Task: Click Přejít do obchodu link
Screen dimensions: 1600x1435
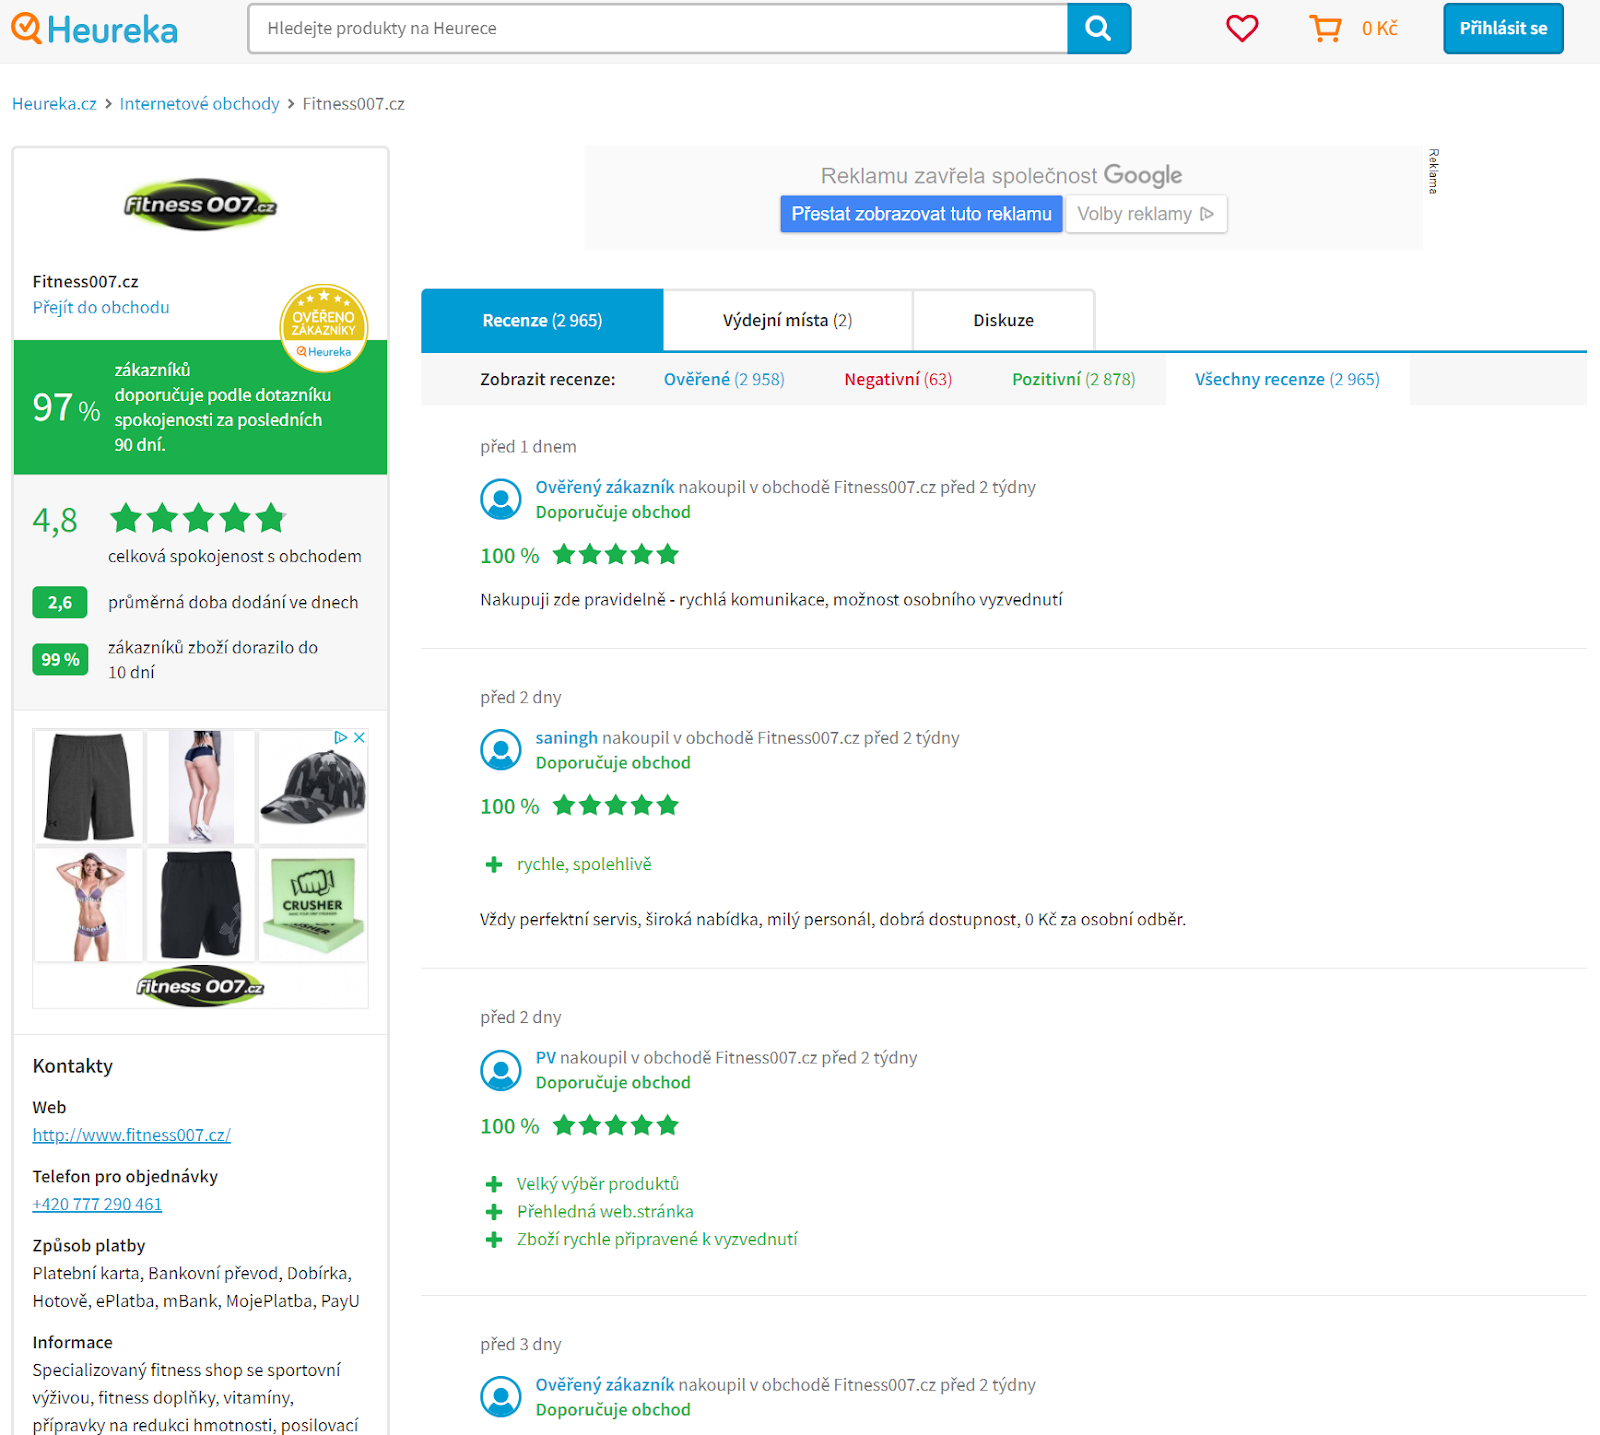Action: (101, 308)
